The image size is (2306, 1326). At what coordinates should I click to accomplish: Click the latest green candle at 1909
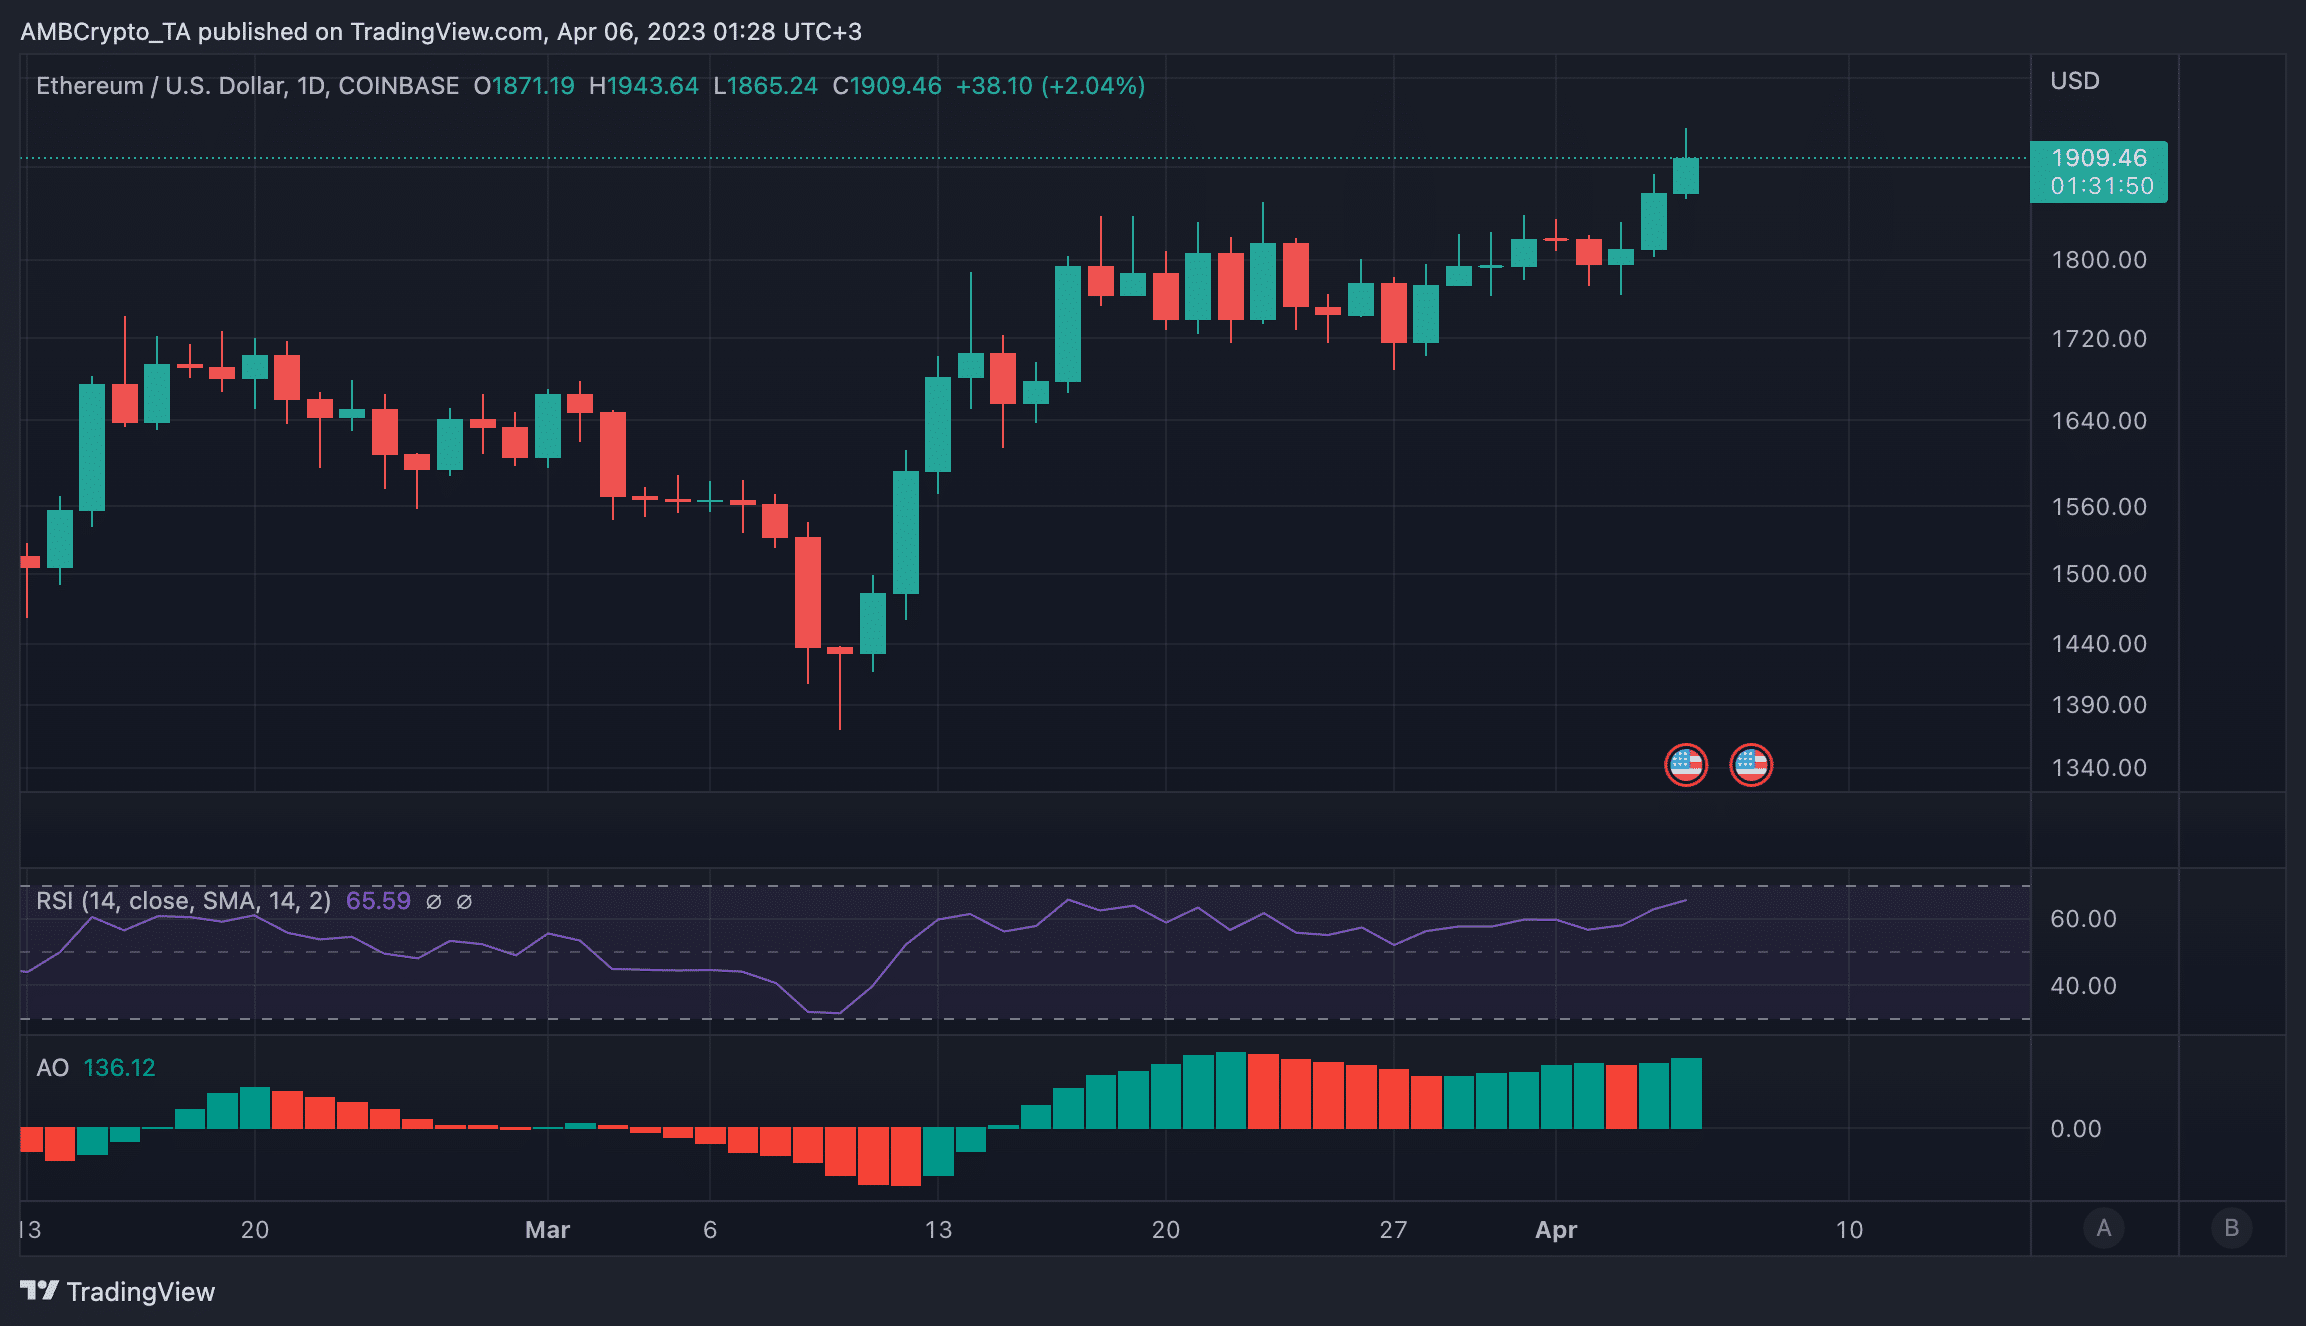pyautogui.click(x=1686, y=176)
